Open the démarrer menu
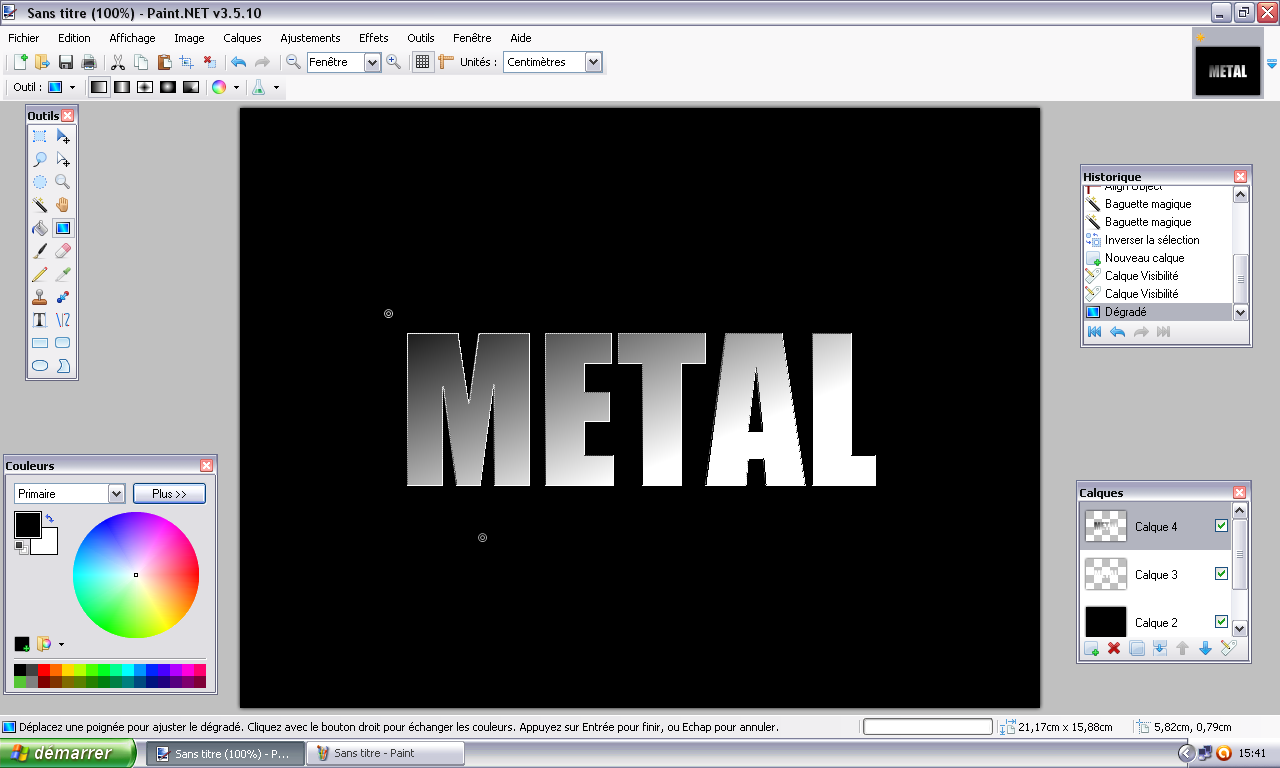The height and width of the screenshot is (768, 1280). point(65,753)
